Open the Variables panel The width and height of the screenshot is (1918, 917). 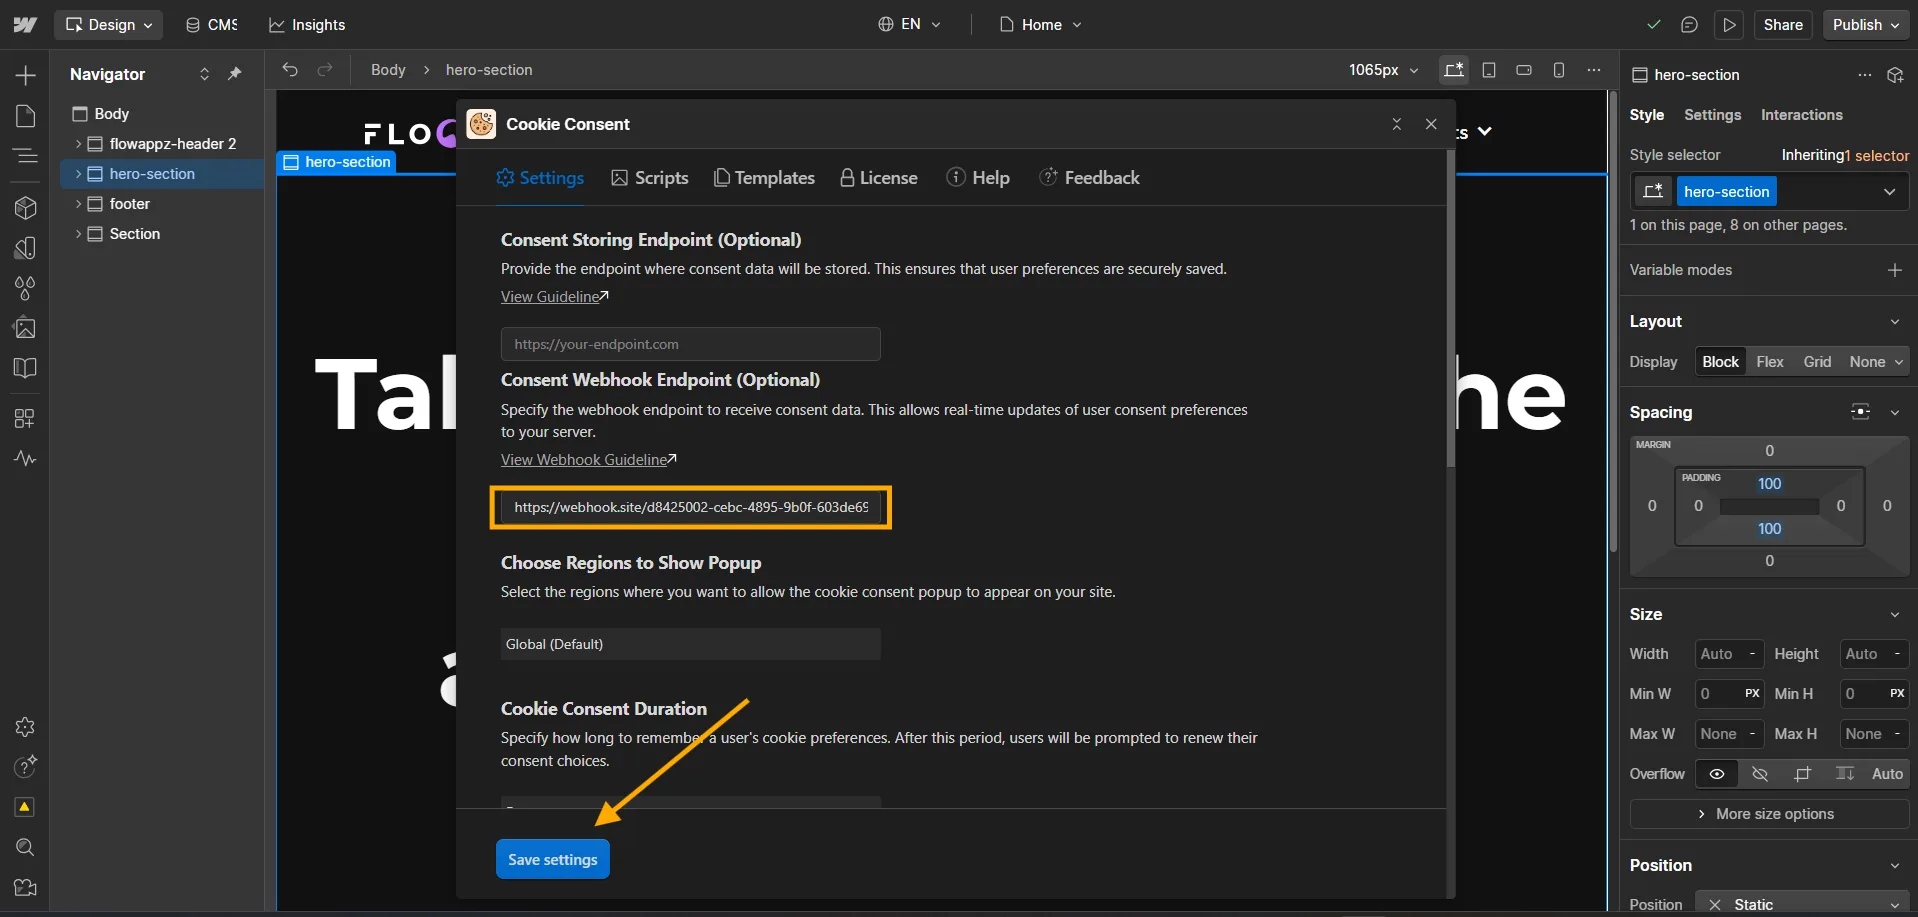(x=26, y=248)
